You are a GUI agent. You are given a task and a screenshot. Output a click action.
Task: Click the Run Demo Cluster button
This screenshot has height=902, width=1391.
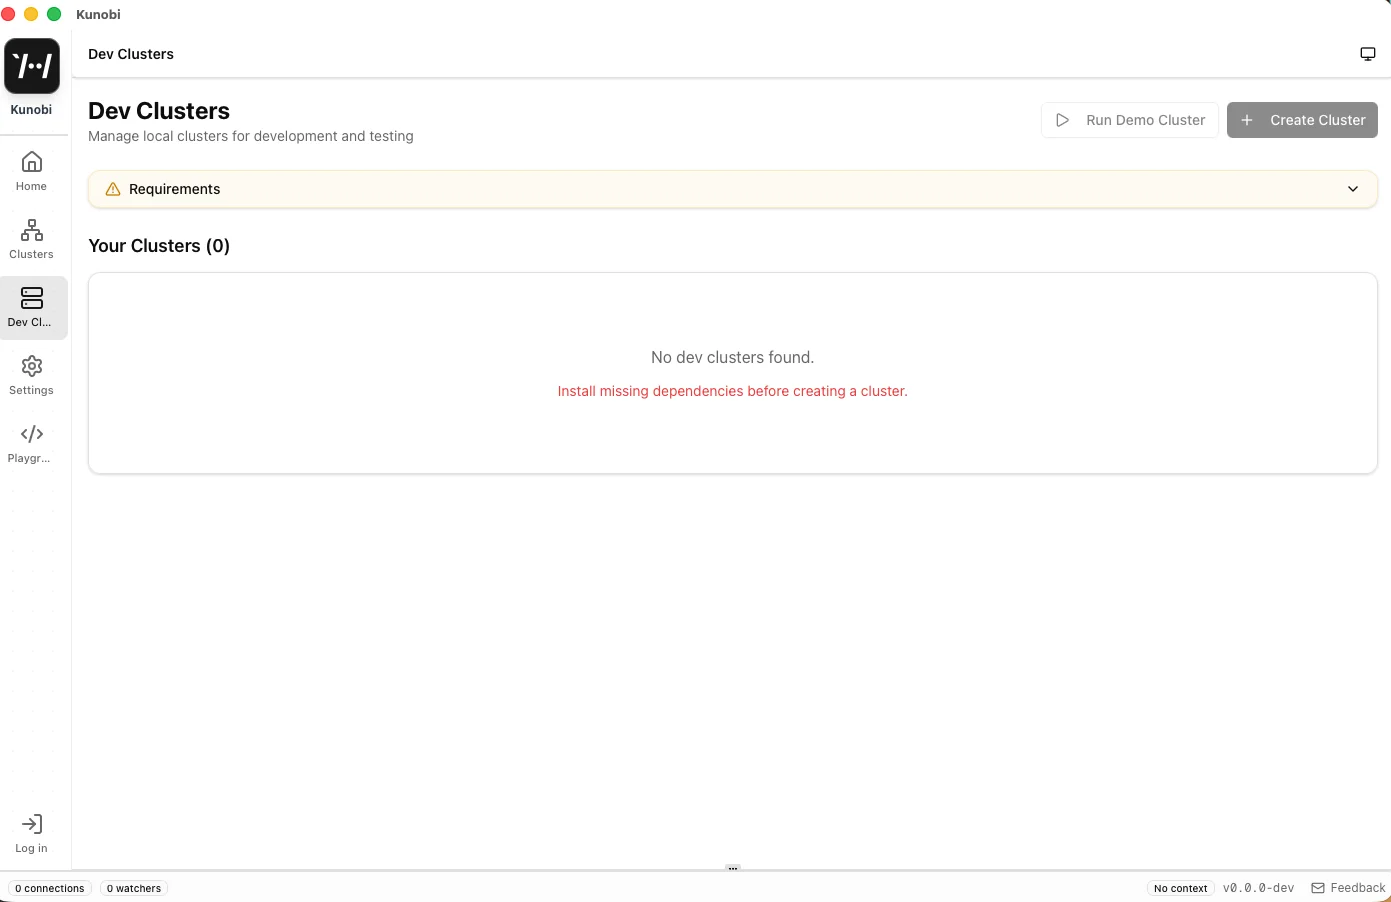point(1130,120)
